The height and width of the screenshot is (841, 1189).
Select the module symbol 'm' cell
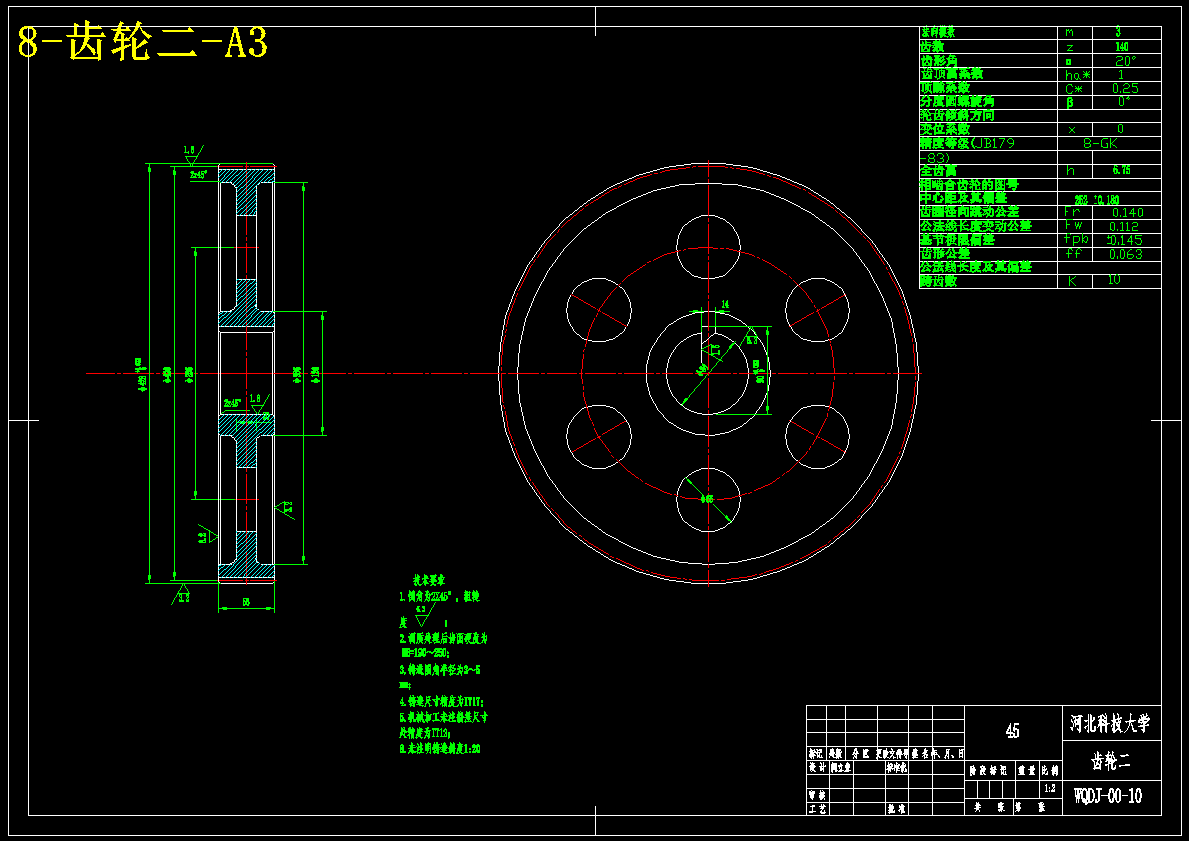[x=1069, y=33]
